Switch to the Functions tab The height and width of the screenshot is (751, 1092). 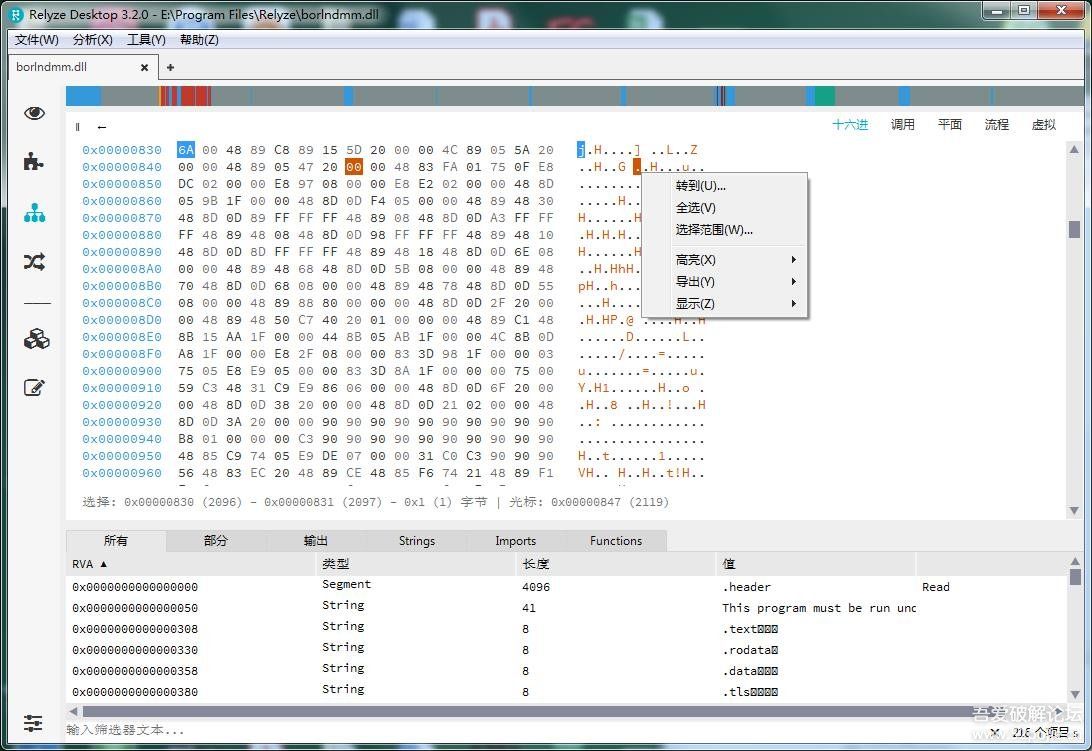coord(616,540)
